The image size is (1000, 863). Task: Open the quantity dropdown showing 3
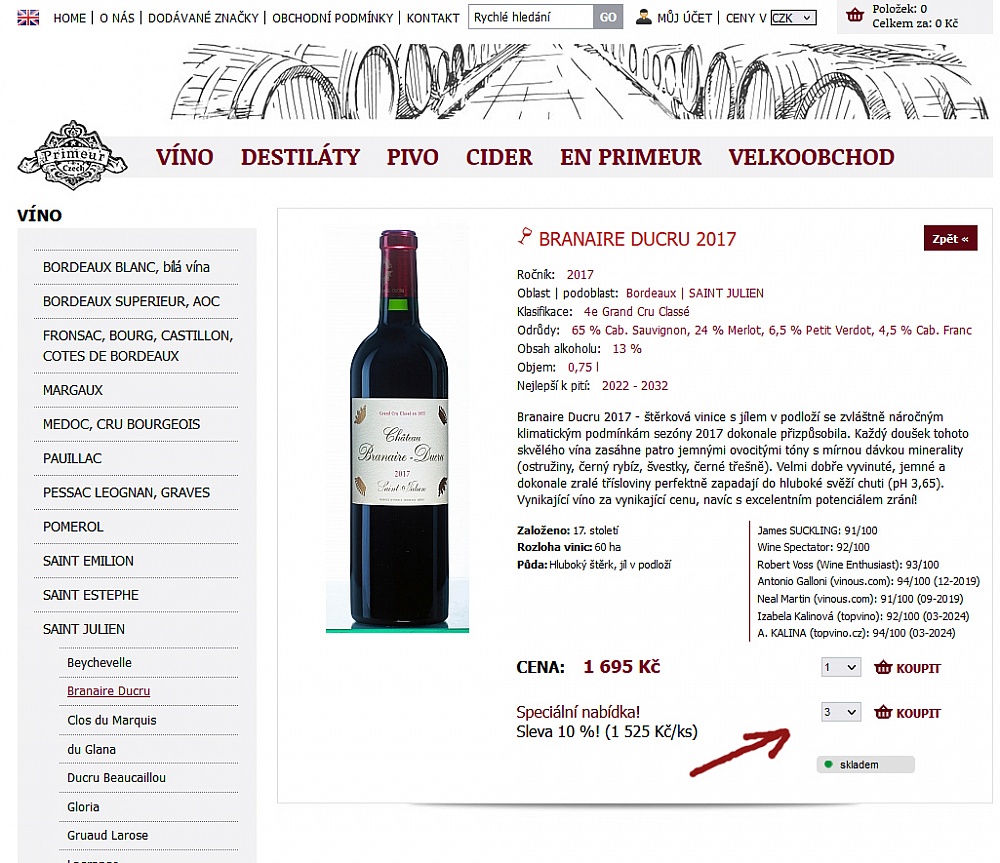pos(841,712)
